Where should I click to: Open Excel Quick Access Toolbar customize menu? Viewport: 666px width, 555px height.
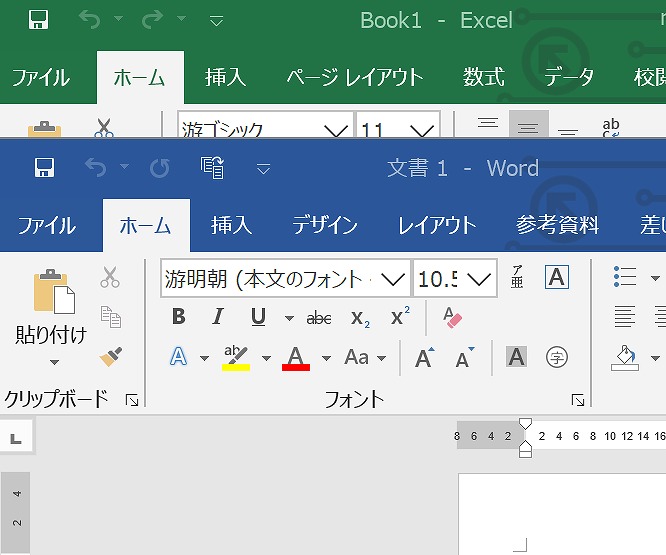[x=217, y=20]
